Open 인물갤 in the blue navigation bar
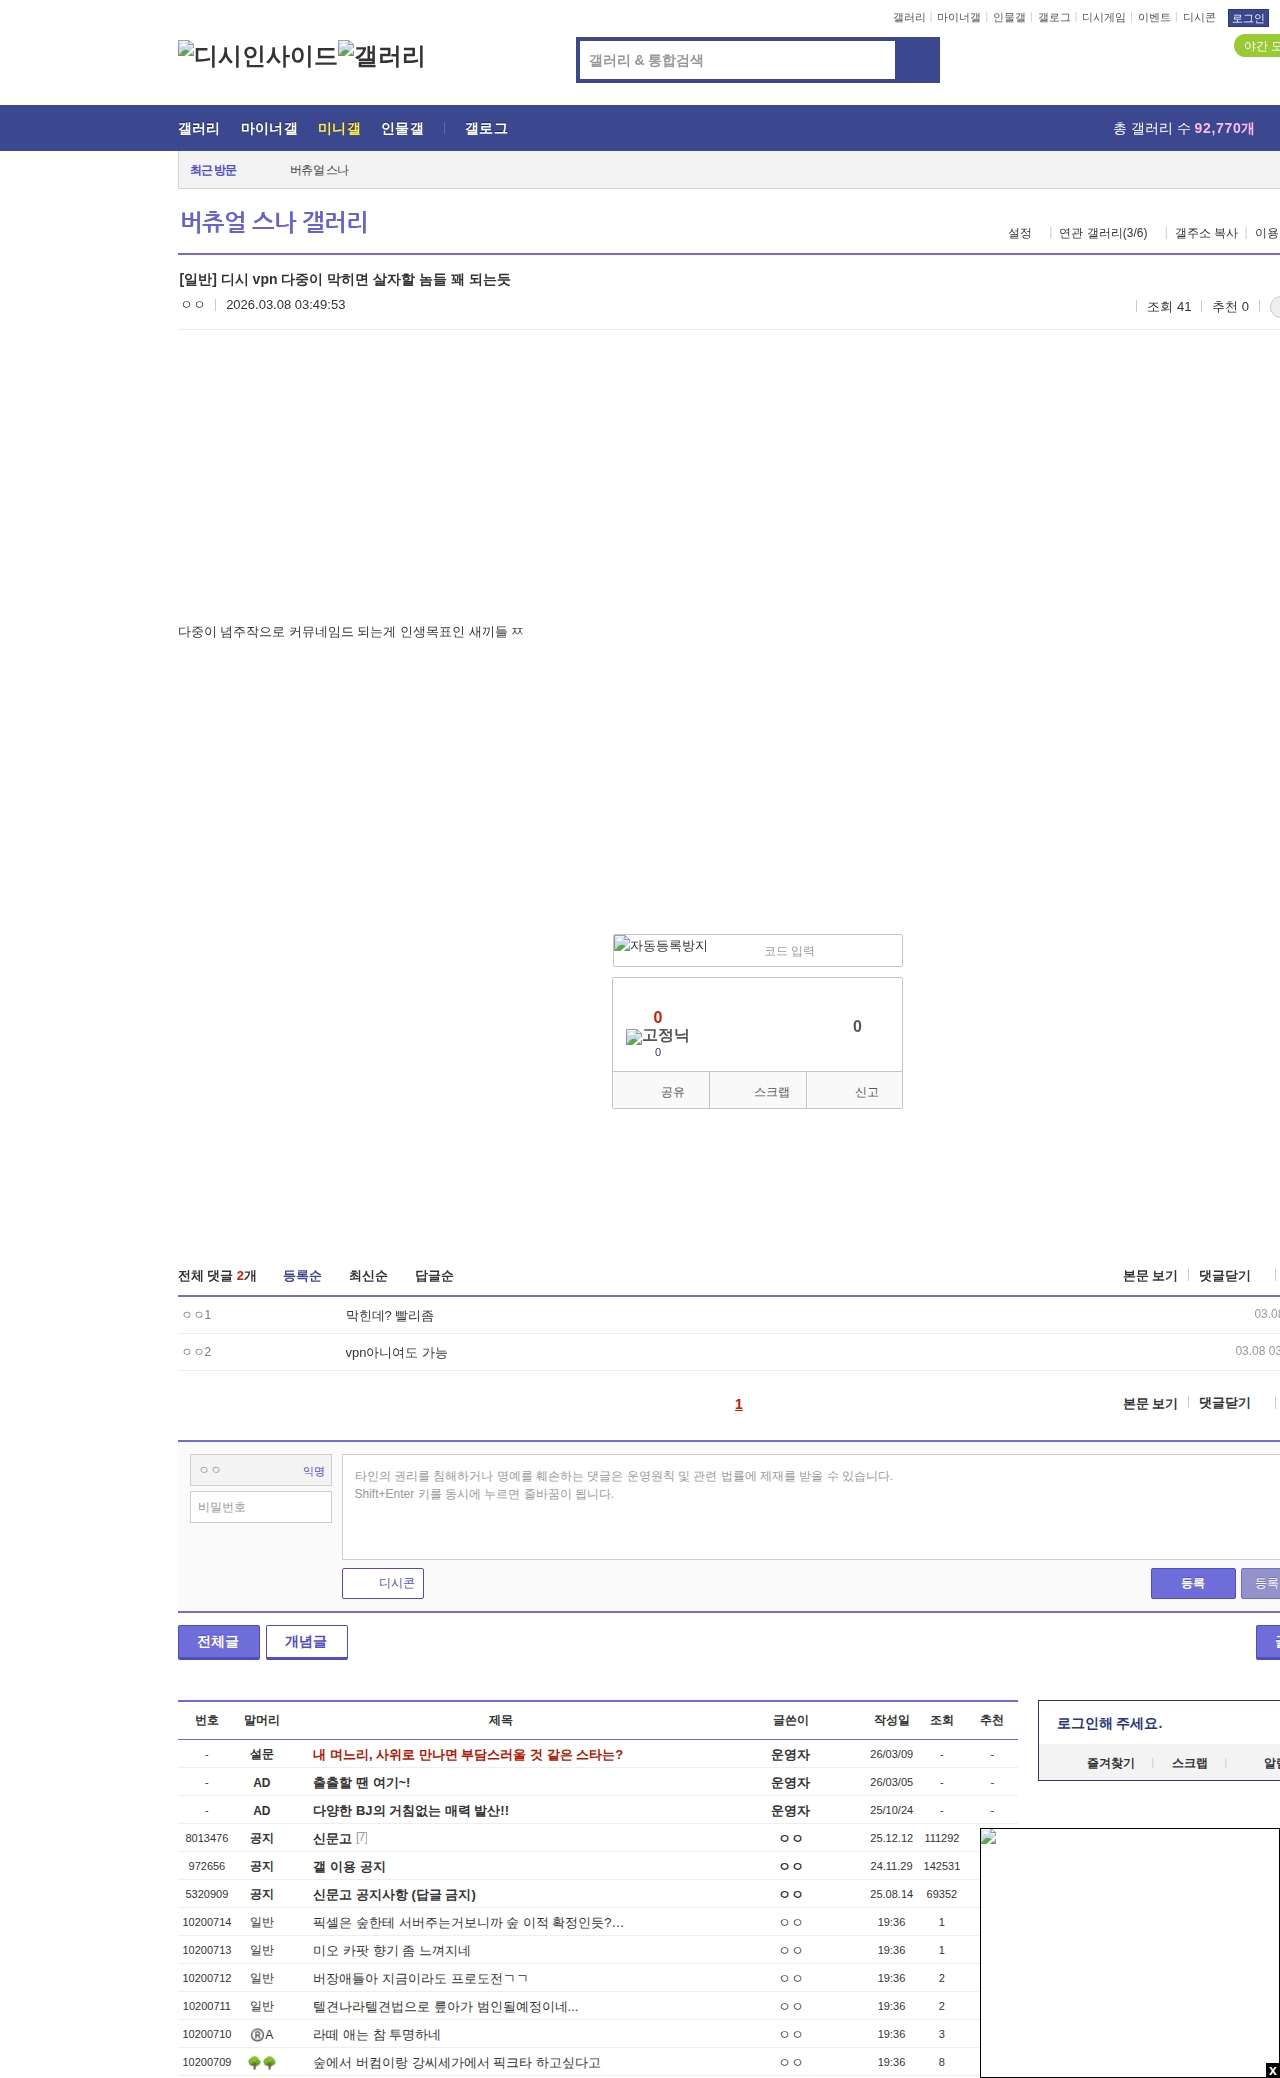The height and width of the screenshot is (2078, 1280). [402, 129]
